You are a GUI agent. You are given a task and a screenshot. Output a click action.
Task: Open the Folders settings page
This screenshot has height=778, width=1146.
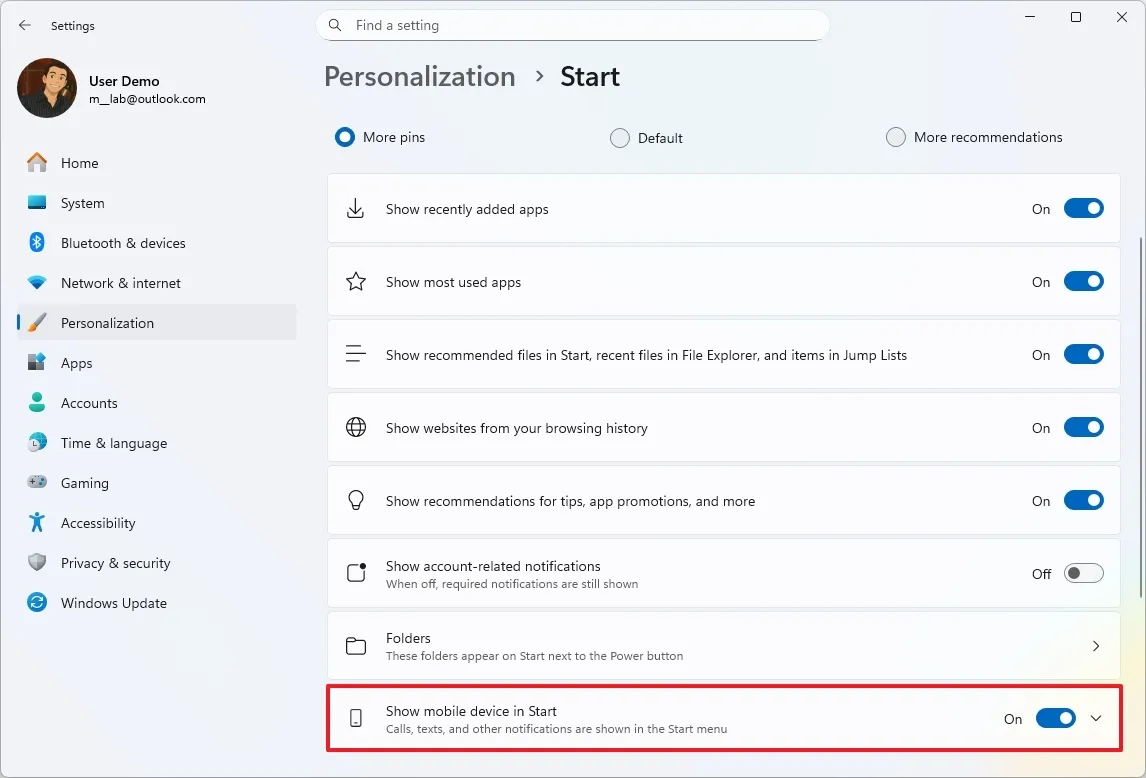723,646
